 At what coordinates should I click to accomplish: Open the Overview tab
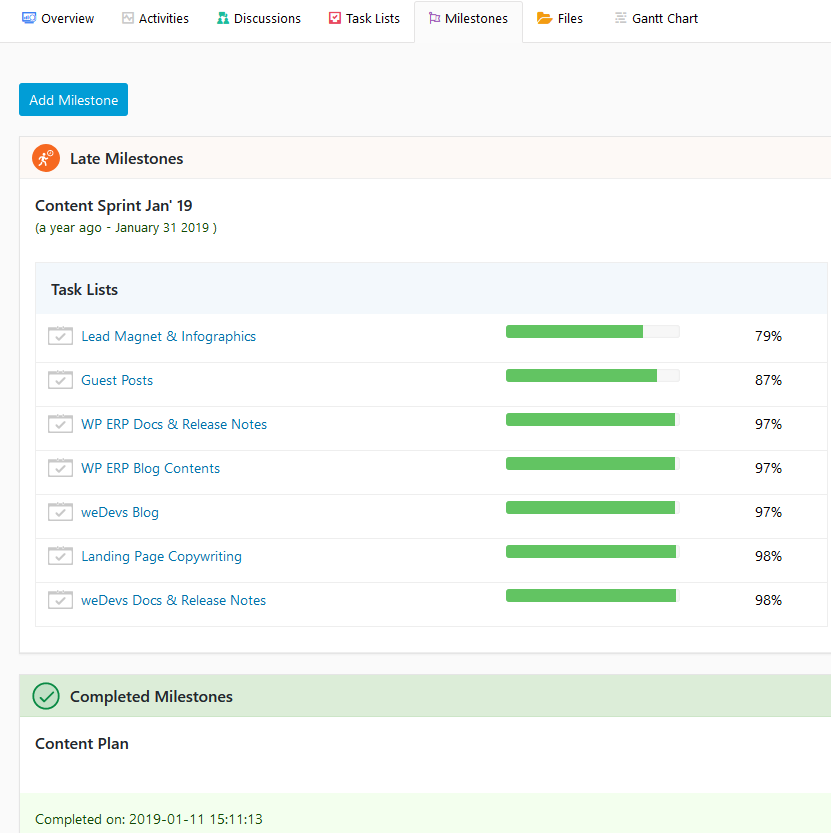tap(58, 19)
